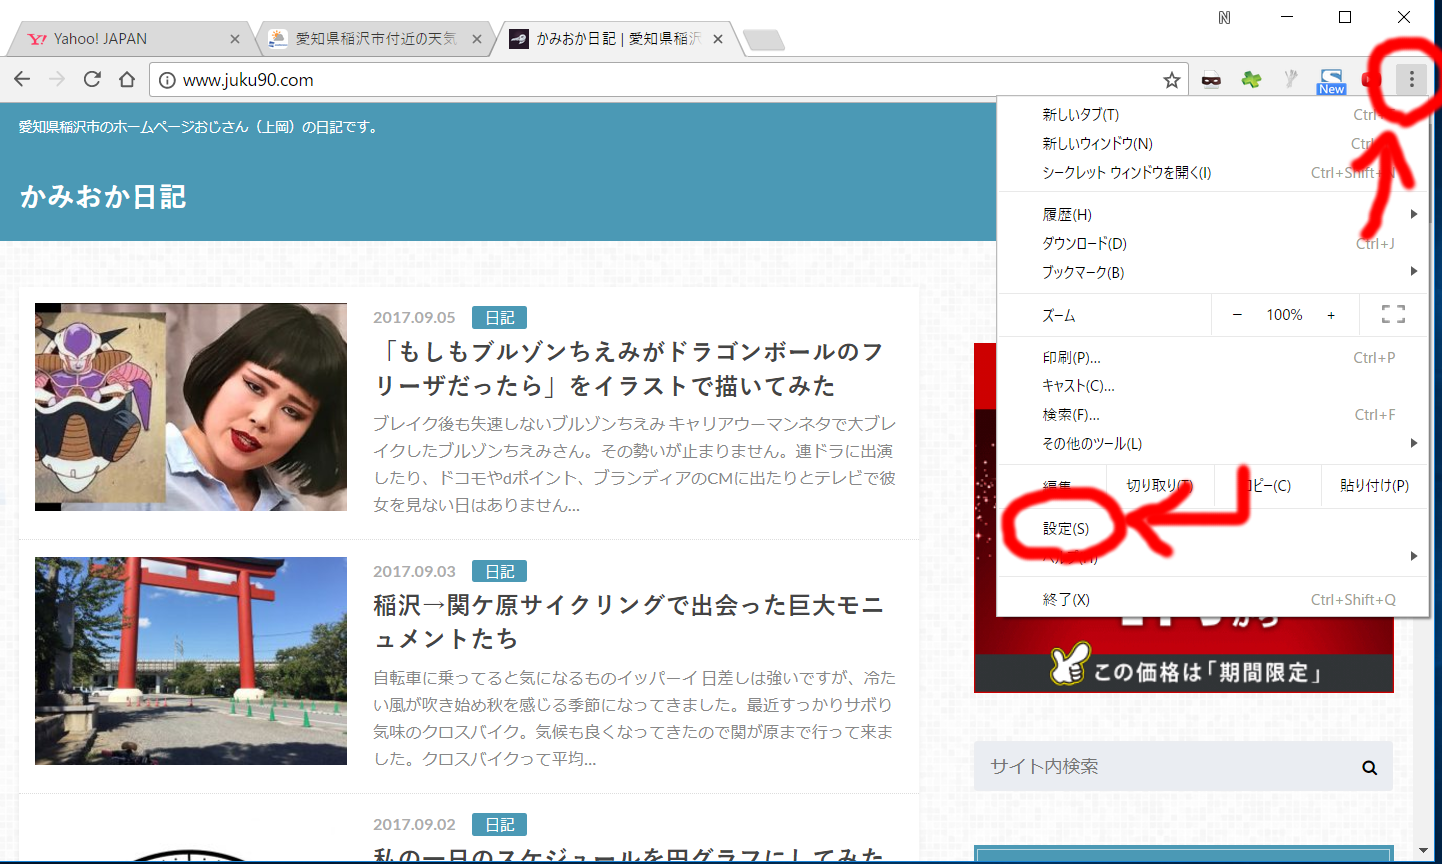The width and height of the screenshot is (1442, 864).
Task: Open the article 稲沢→関ケ原サイクリングで出会った巨大モニュメントたち
Action: click(x=628, y=622)
